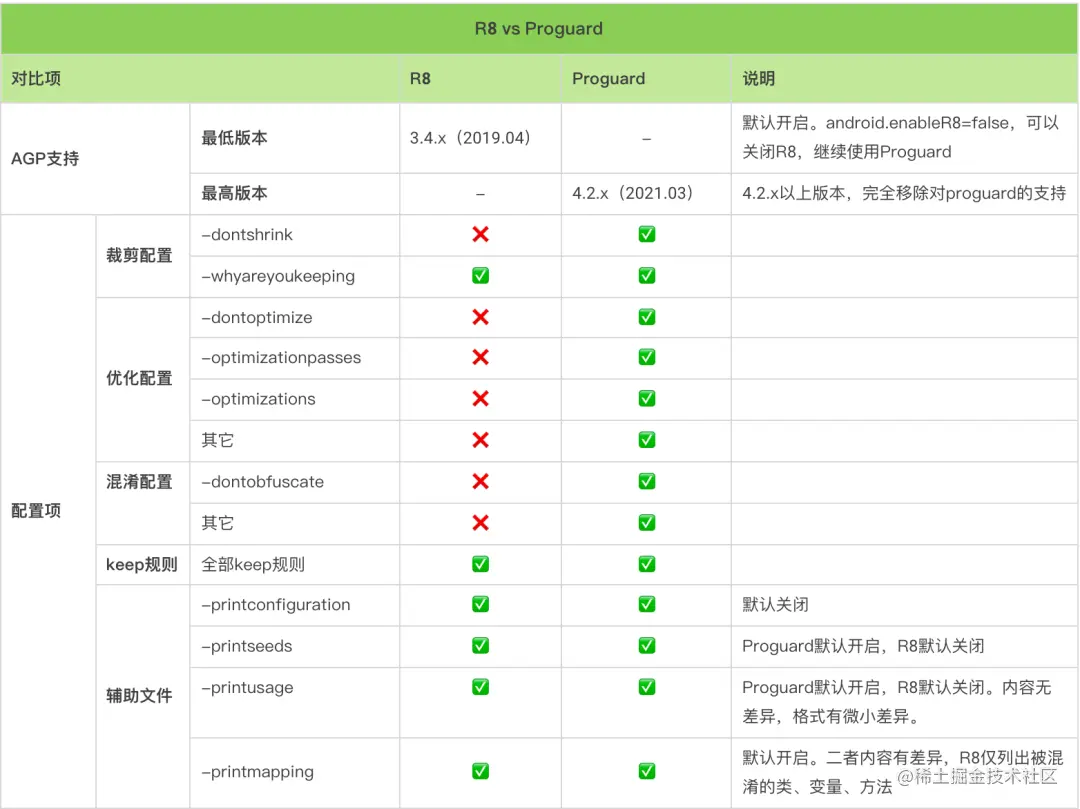Click the Proguard check for 全部keep规则
The width and height of the screenshot is (1080, 809).
647,564
